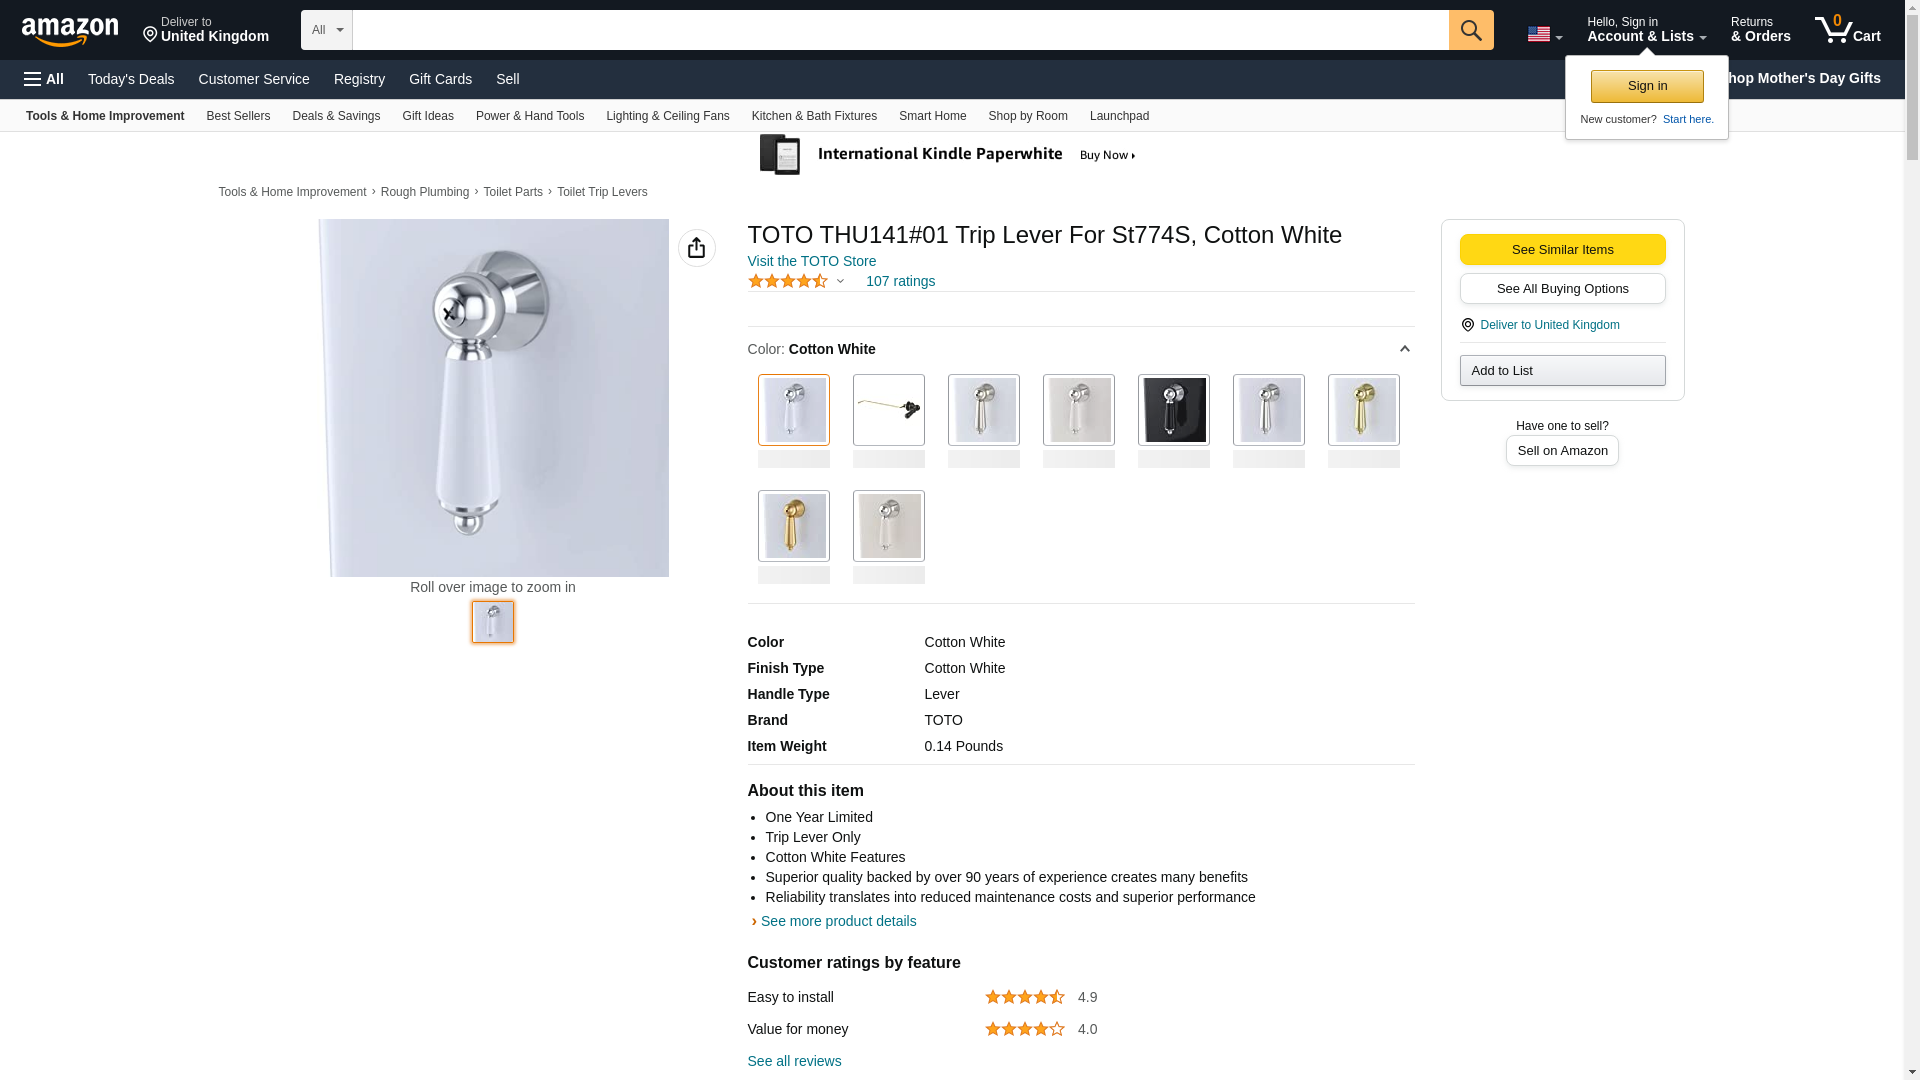This screenshot has width=1920, height=1080.
Task: Open the Gift Cards nav item
Action: [x=440, y=79]
